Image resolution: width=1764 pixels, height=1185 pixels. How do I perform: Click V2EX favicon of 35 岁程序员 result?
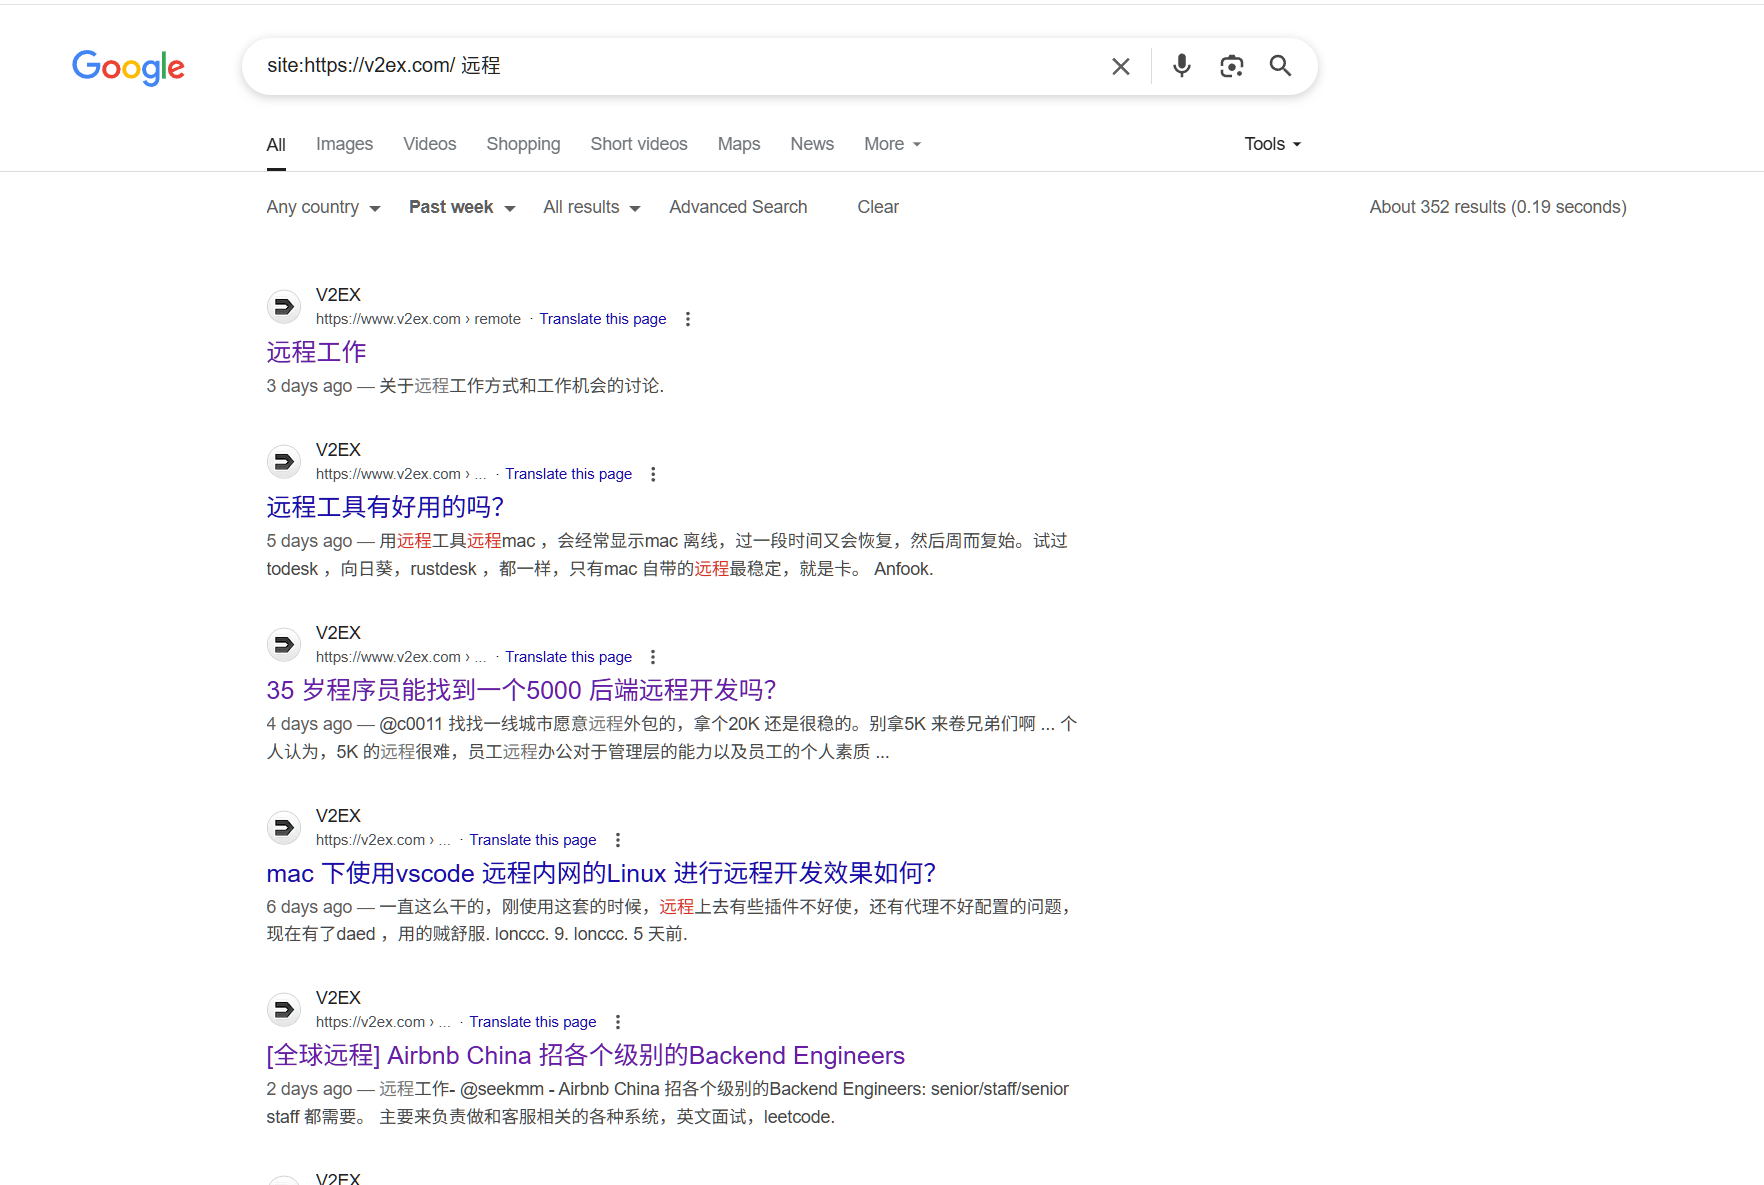point(284,644)
